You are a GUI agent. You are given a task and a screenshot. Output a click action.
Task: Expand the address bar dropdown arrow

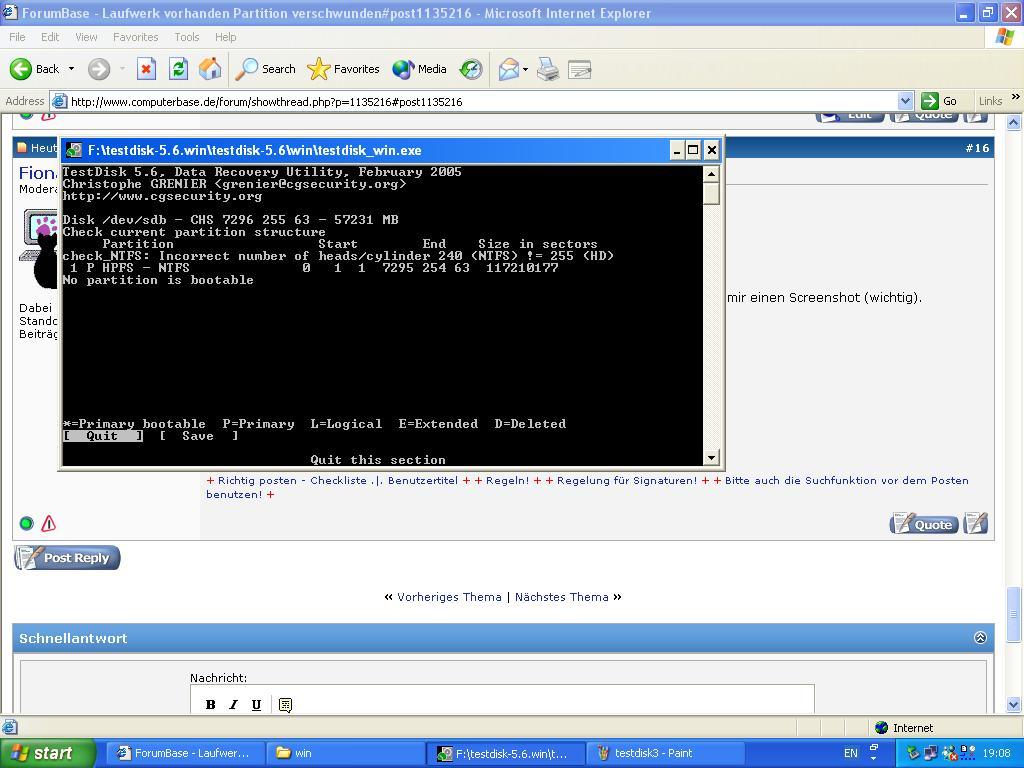[x=905, y=101]
